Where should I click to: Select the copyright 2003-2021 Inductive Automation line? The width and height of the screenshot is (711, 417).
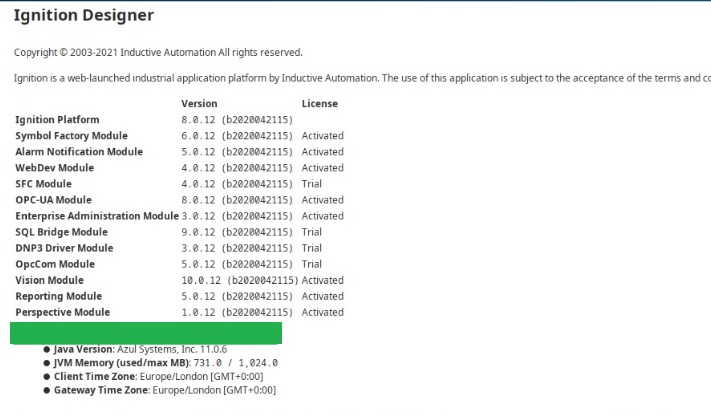[158, 53]
